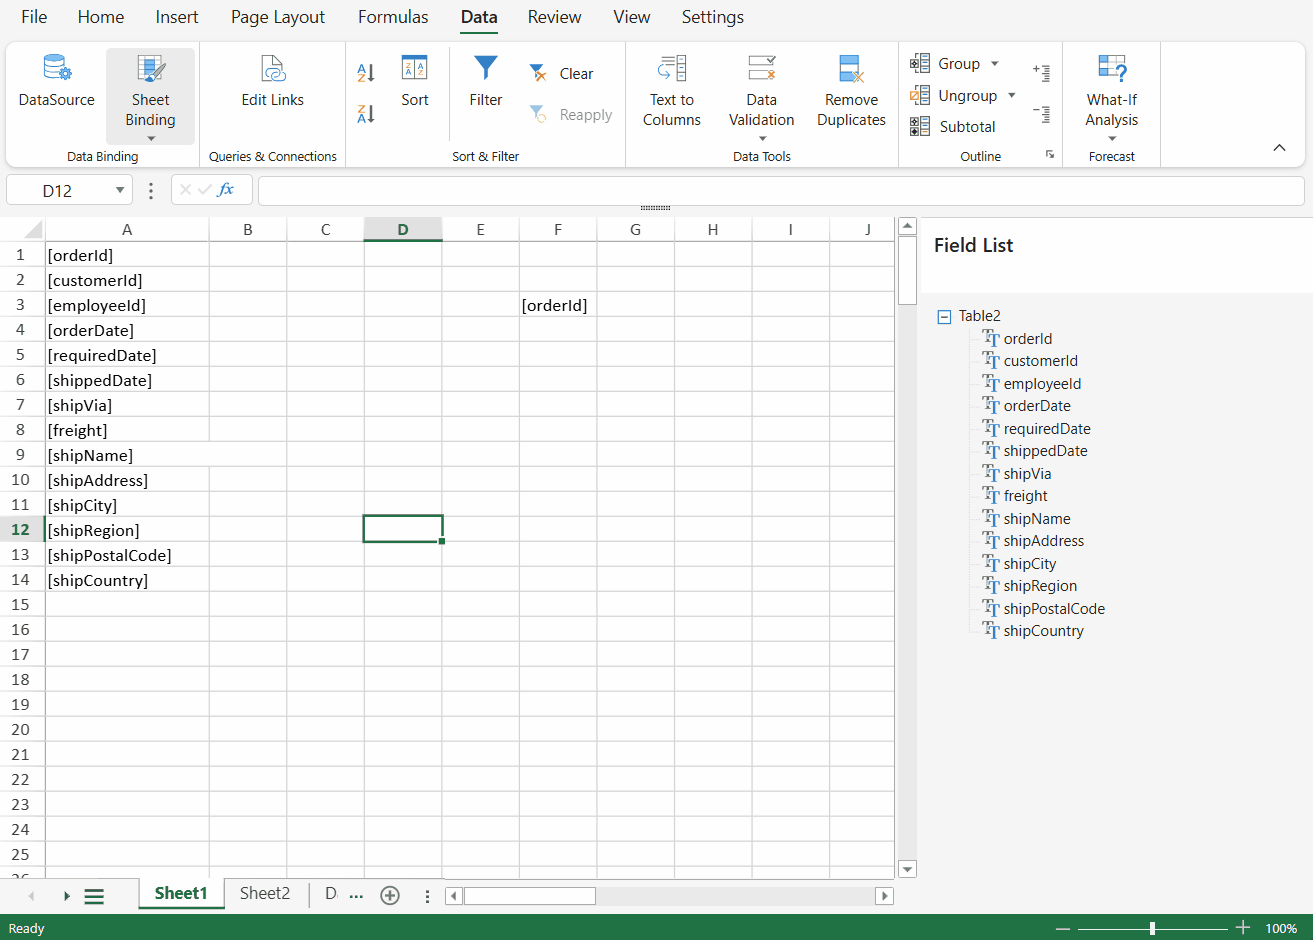Click the zoom slider handle

tap(1152, 928)
